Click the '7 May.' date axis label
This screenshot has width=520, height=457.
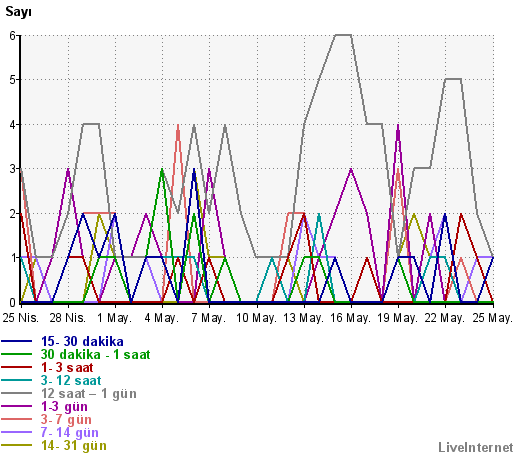click(x=209, y=318)
